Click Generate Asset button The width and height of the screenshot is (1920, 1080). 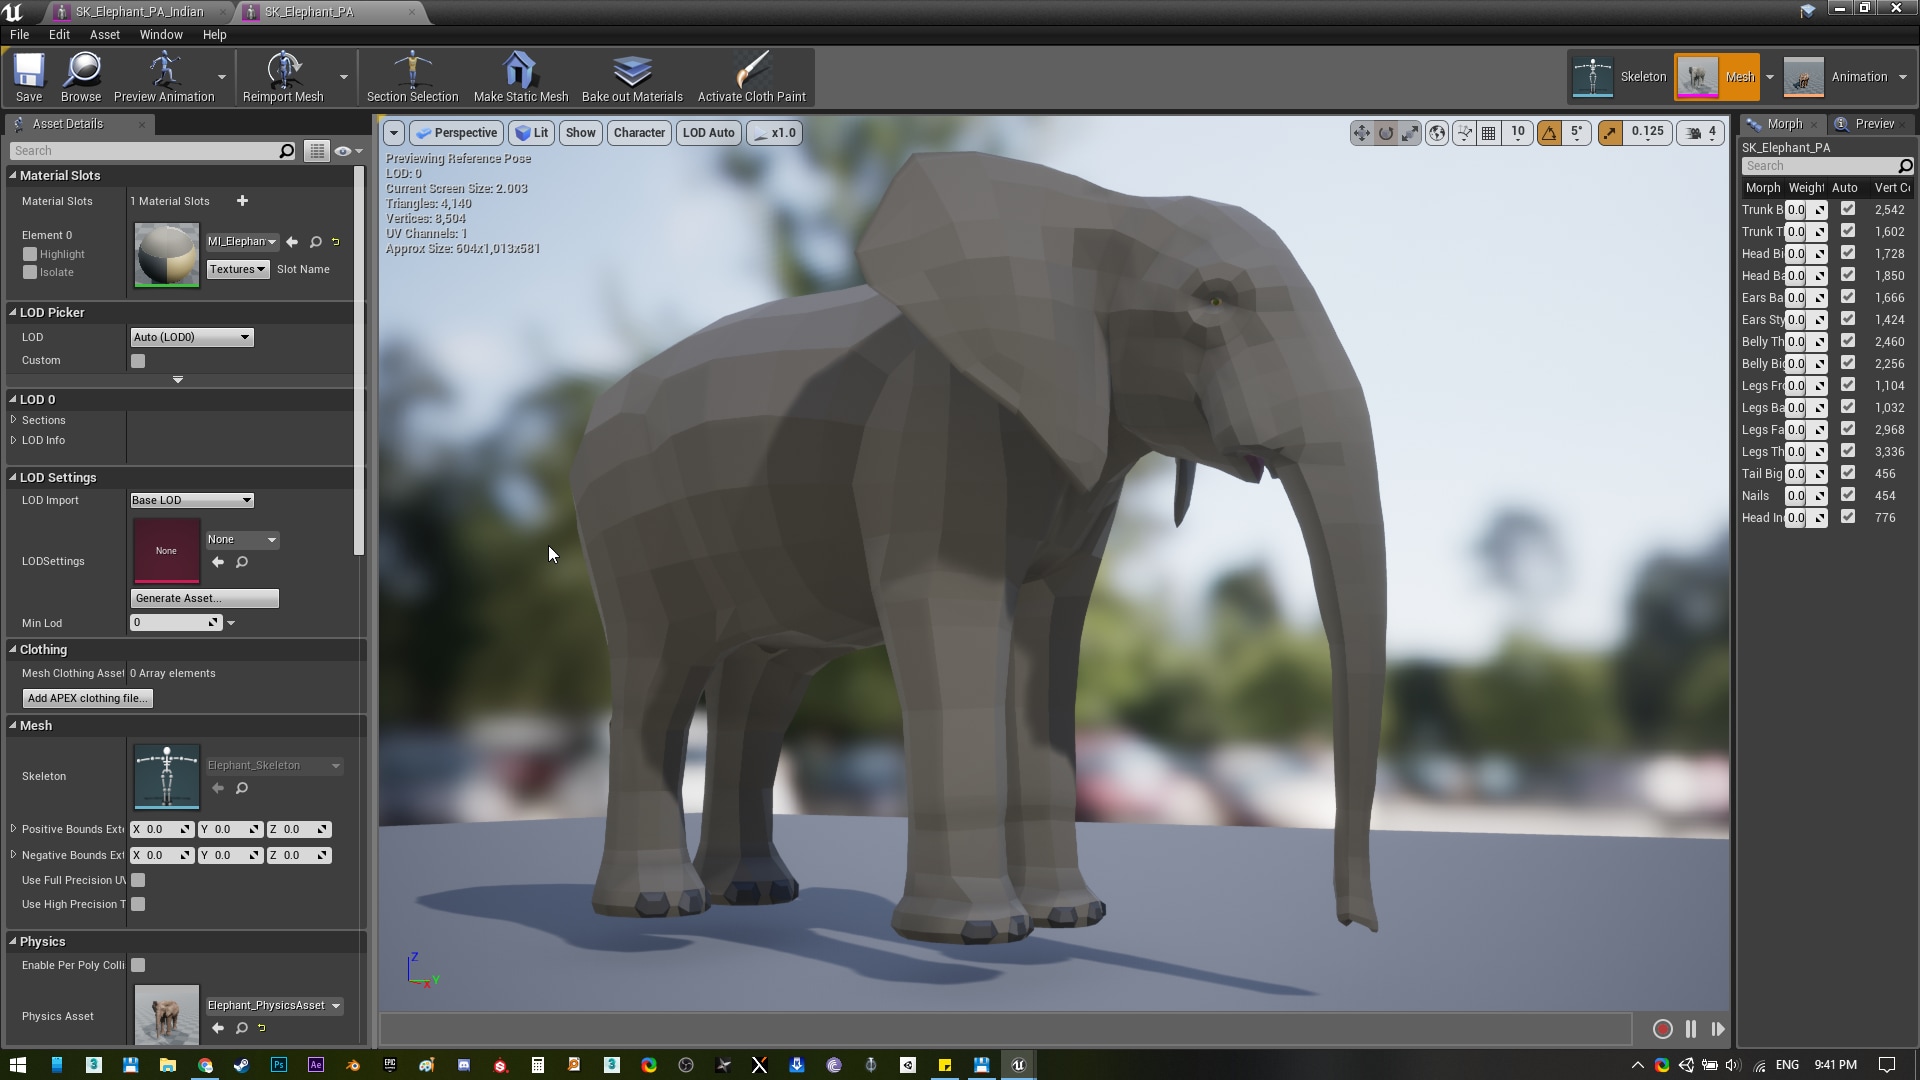click(x=205, y=598)
